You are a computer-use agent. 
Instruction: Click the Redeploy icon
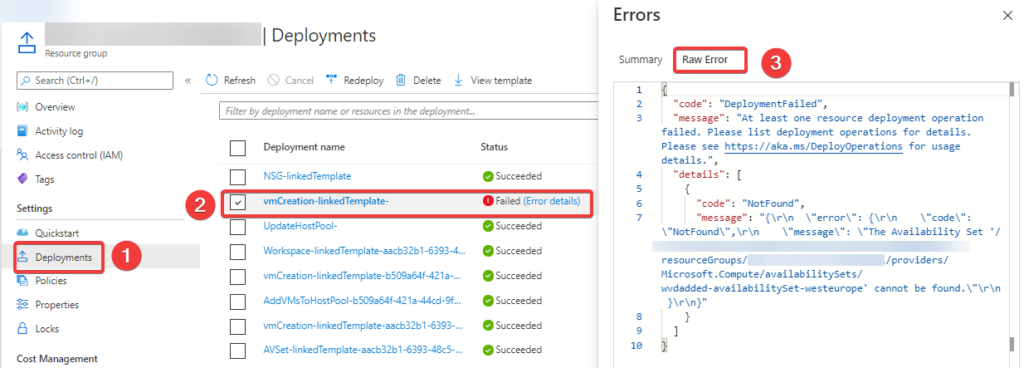[331, 80]
